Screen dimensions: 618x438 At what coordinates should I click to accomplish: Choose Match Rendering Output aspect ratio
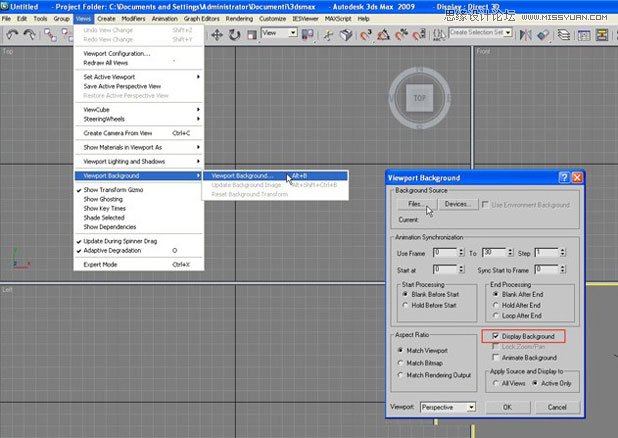click(x=400, y=375)
